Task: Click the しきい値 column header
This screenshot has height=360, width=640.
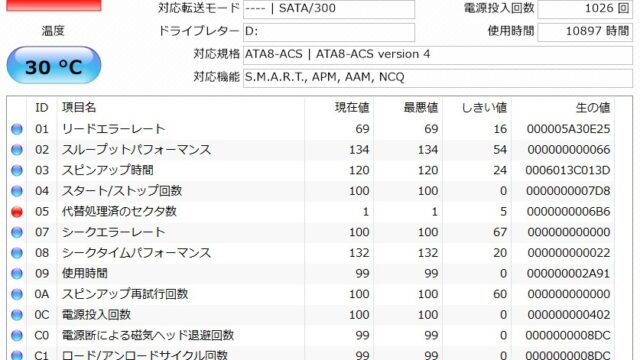Action: point(484,107)
